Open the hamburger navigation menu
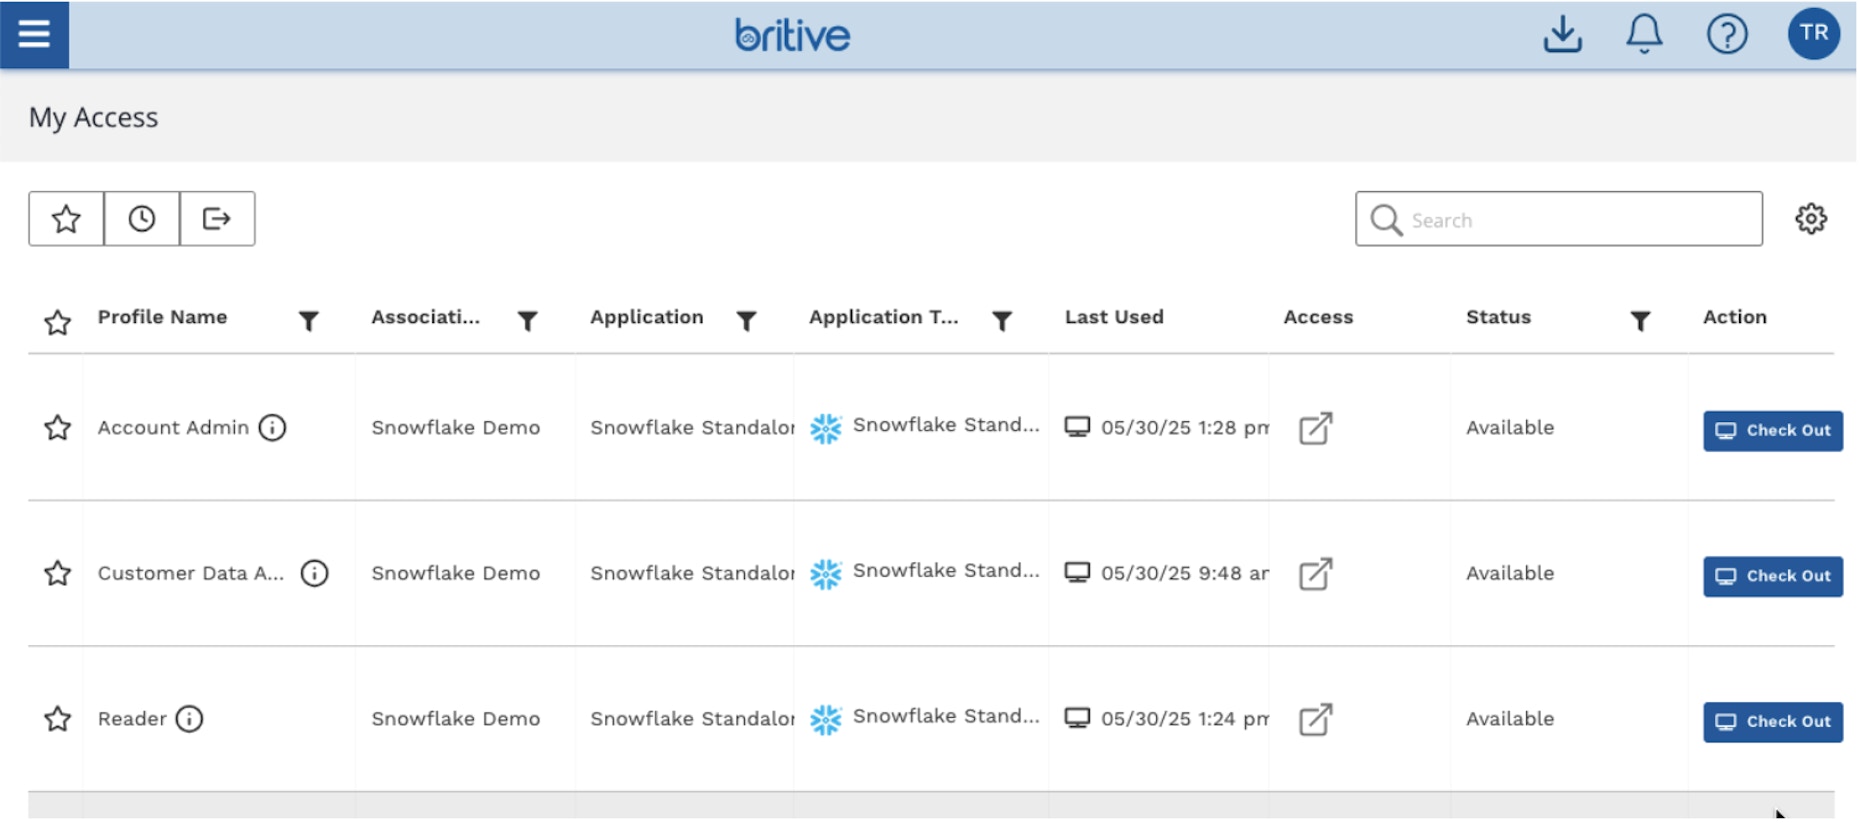 click(34, 34)
